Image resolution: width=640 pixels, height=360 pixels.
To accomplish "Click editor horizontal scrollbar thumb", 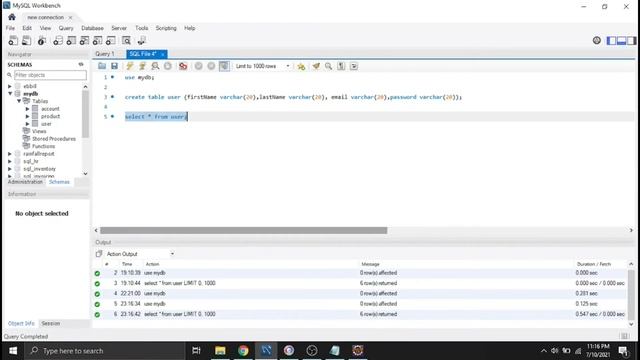I will pos(244,231).
